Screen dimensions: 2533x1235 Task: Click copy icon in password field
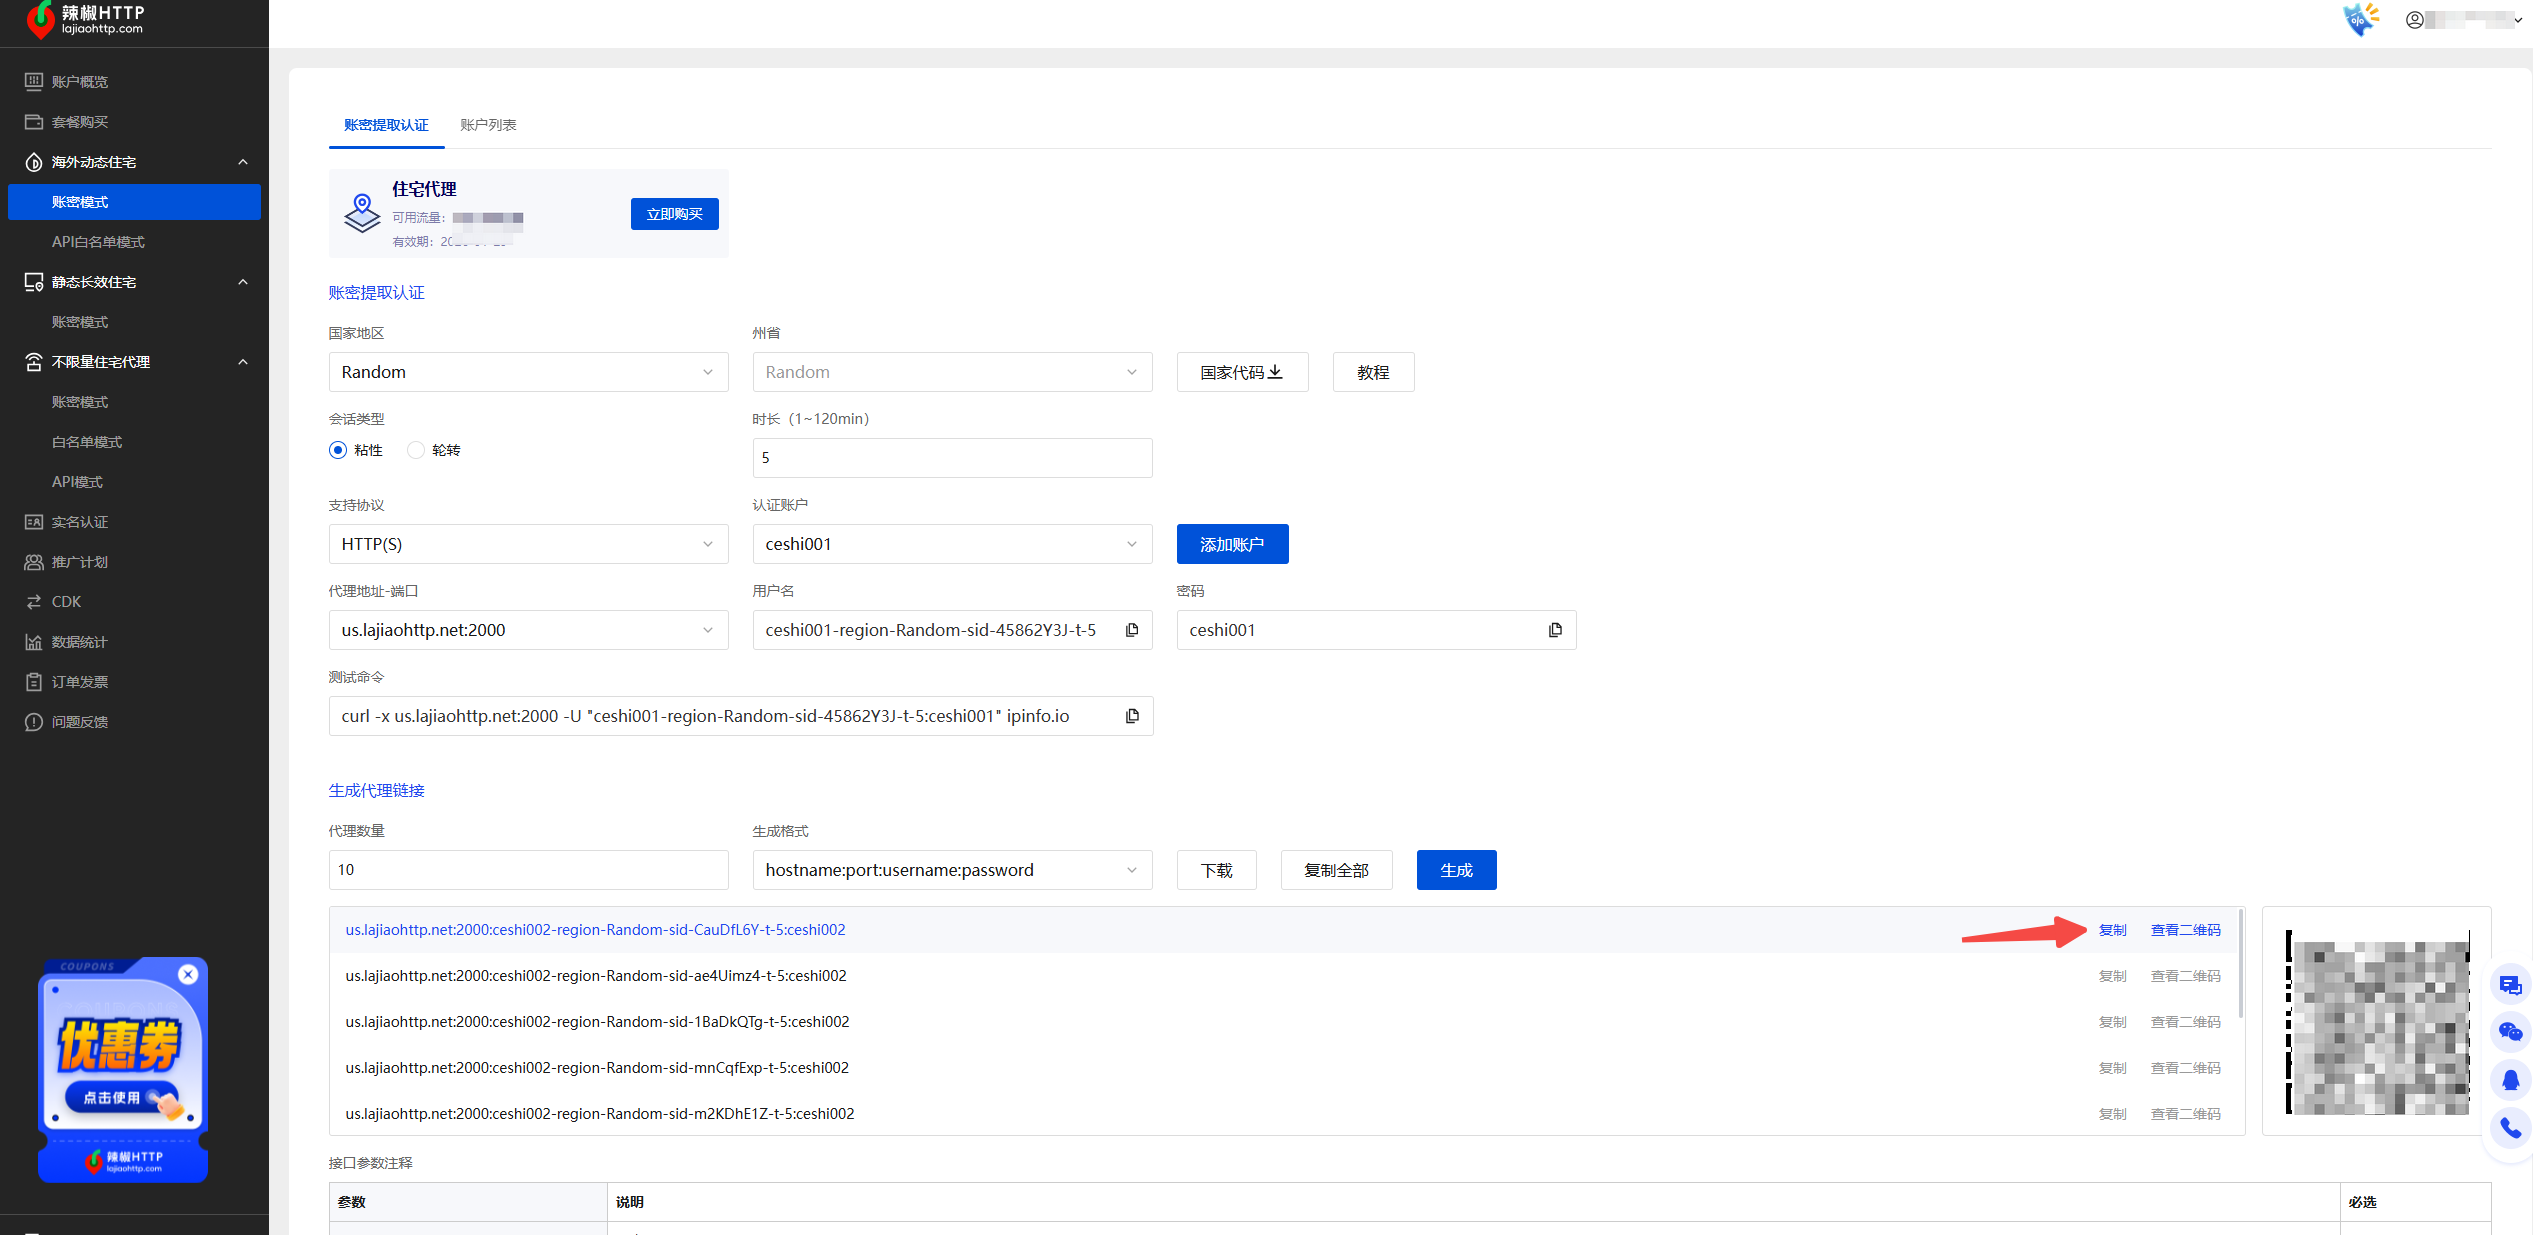tap(1555, 630)
